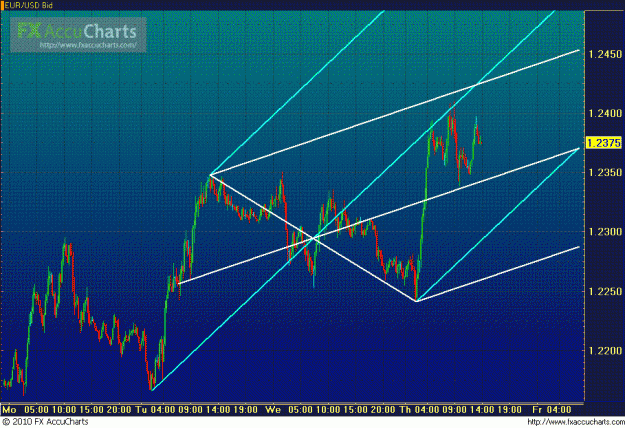Click the 1.2400 price axis label
The width and height of the screenshot is (625, 428).
605,114
